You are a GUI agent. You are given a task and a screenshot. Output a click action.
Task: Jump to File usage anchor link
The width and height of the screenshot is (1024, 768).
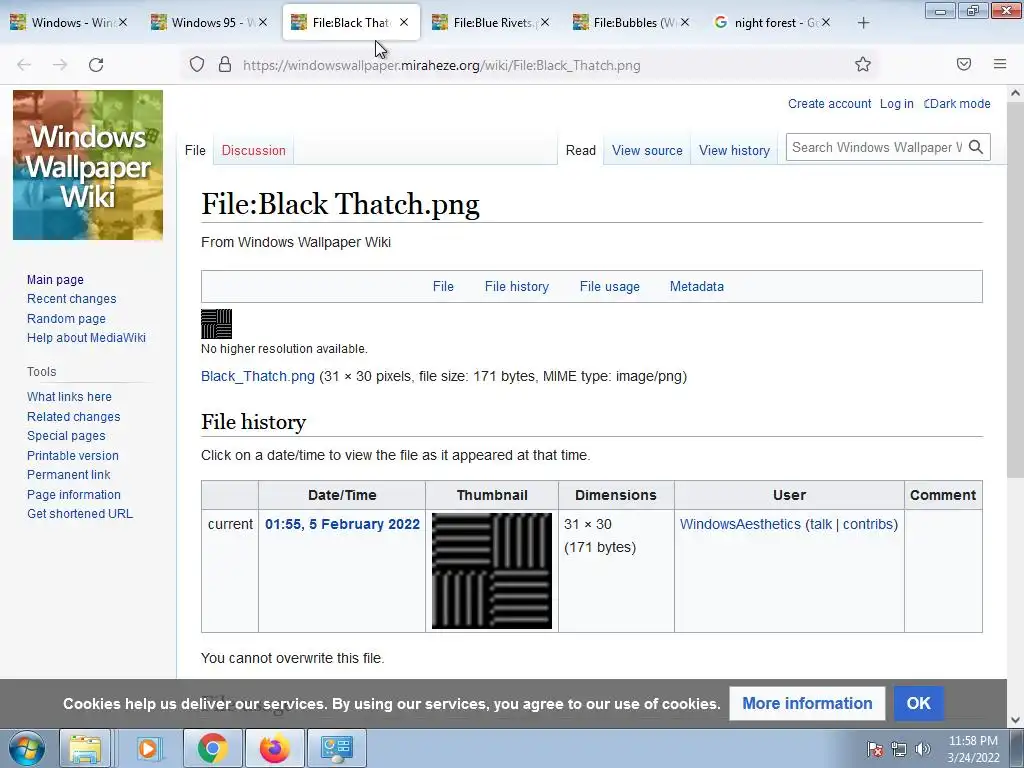609,286
